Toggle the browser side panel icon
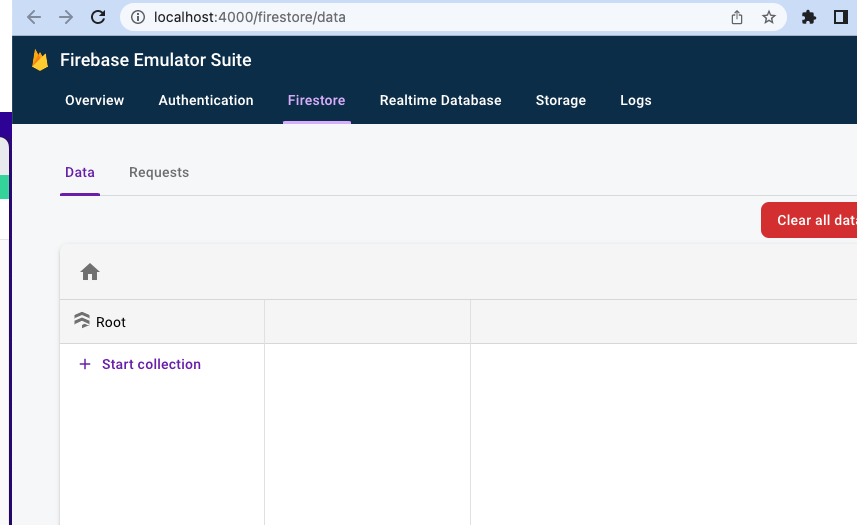The height and width of the screenshot is (525, 857). pyautogui.click(x=841, y=17)
